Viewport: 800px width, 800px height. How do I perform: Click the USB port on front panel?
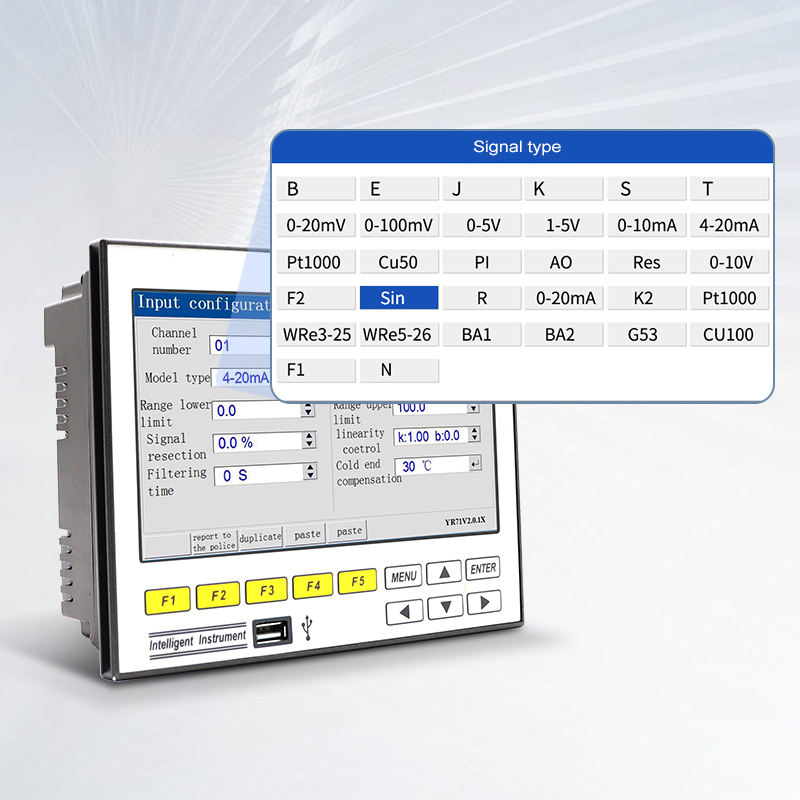(x=271, y=632)
